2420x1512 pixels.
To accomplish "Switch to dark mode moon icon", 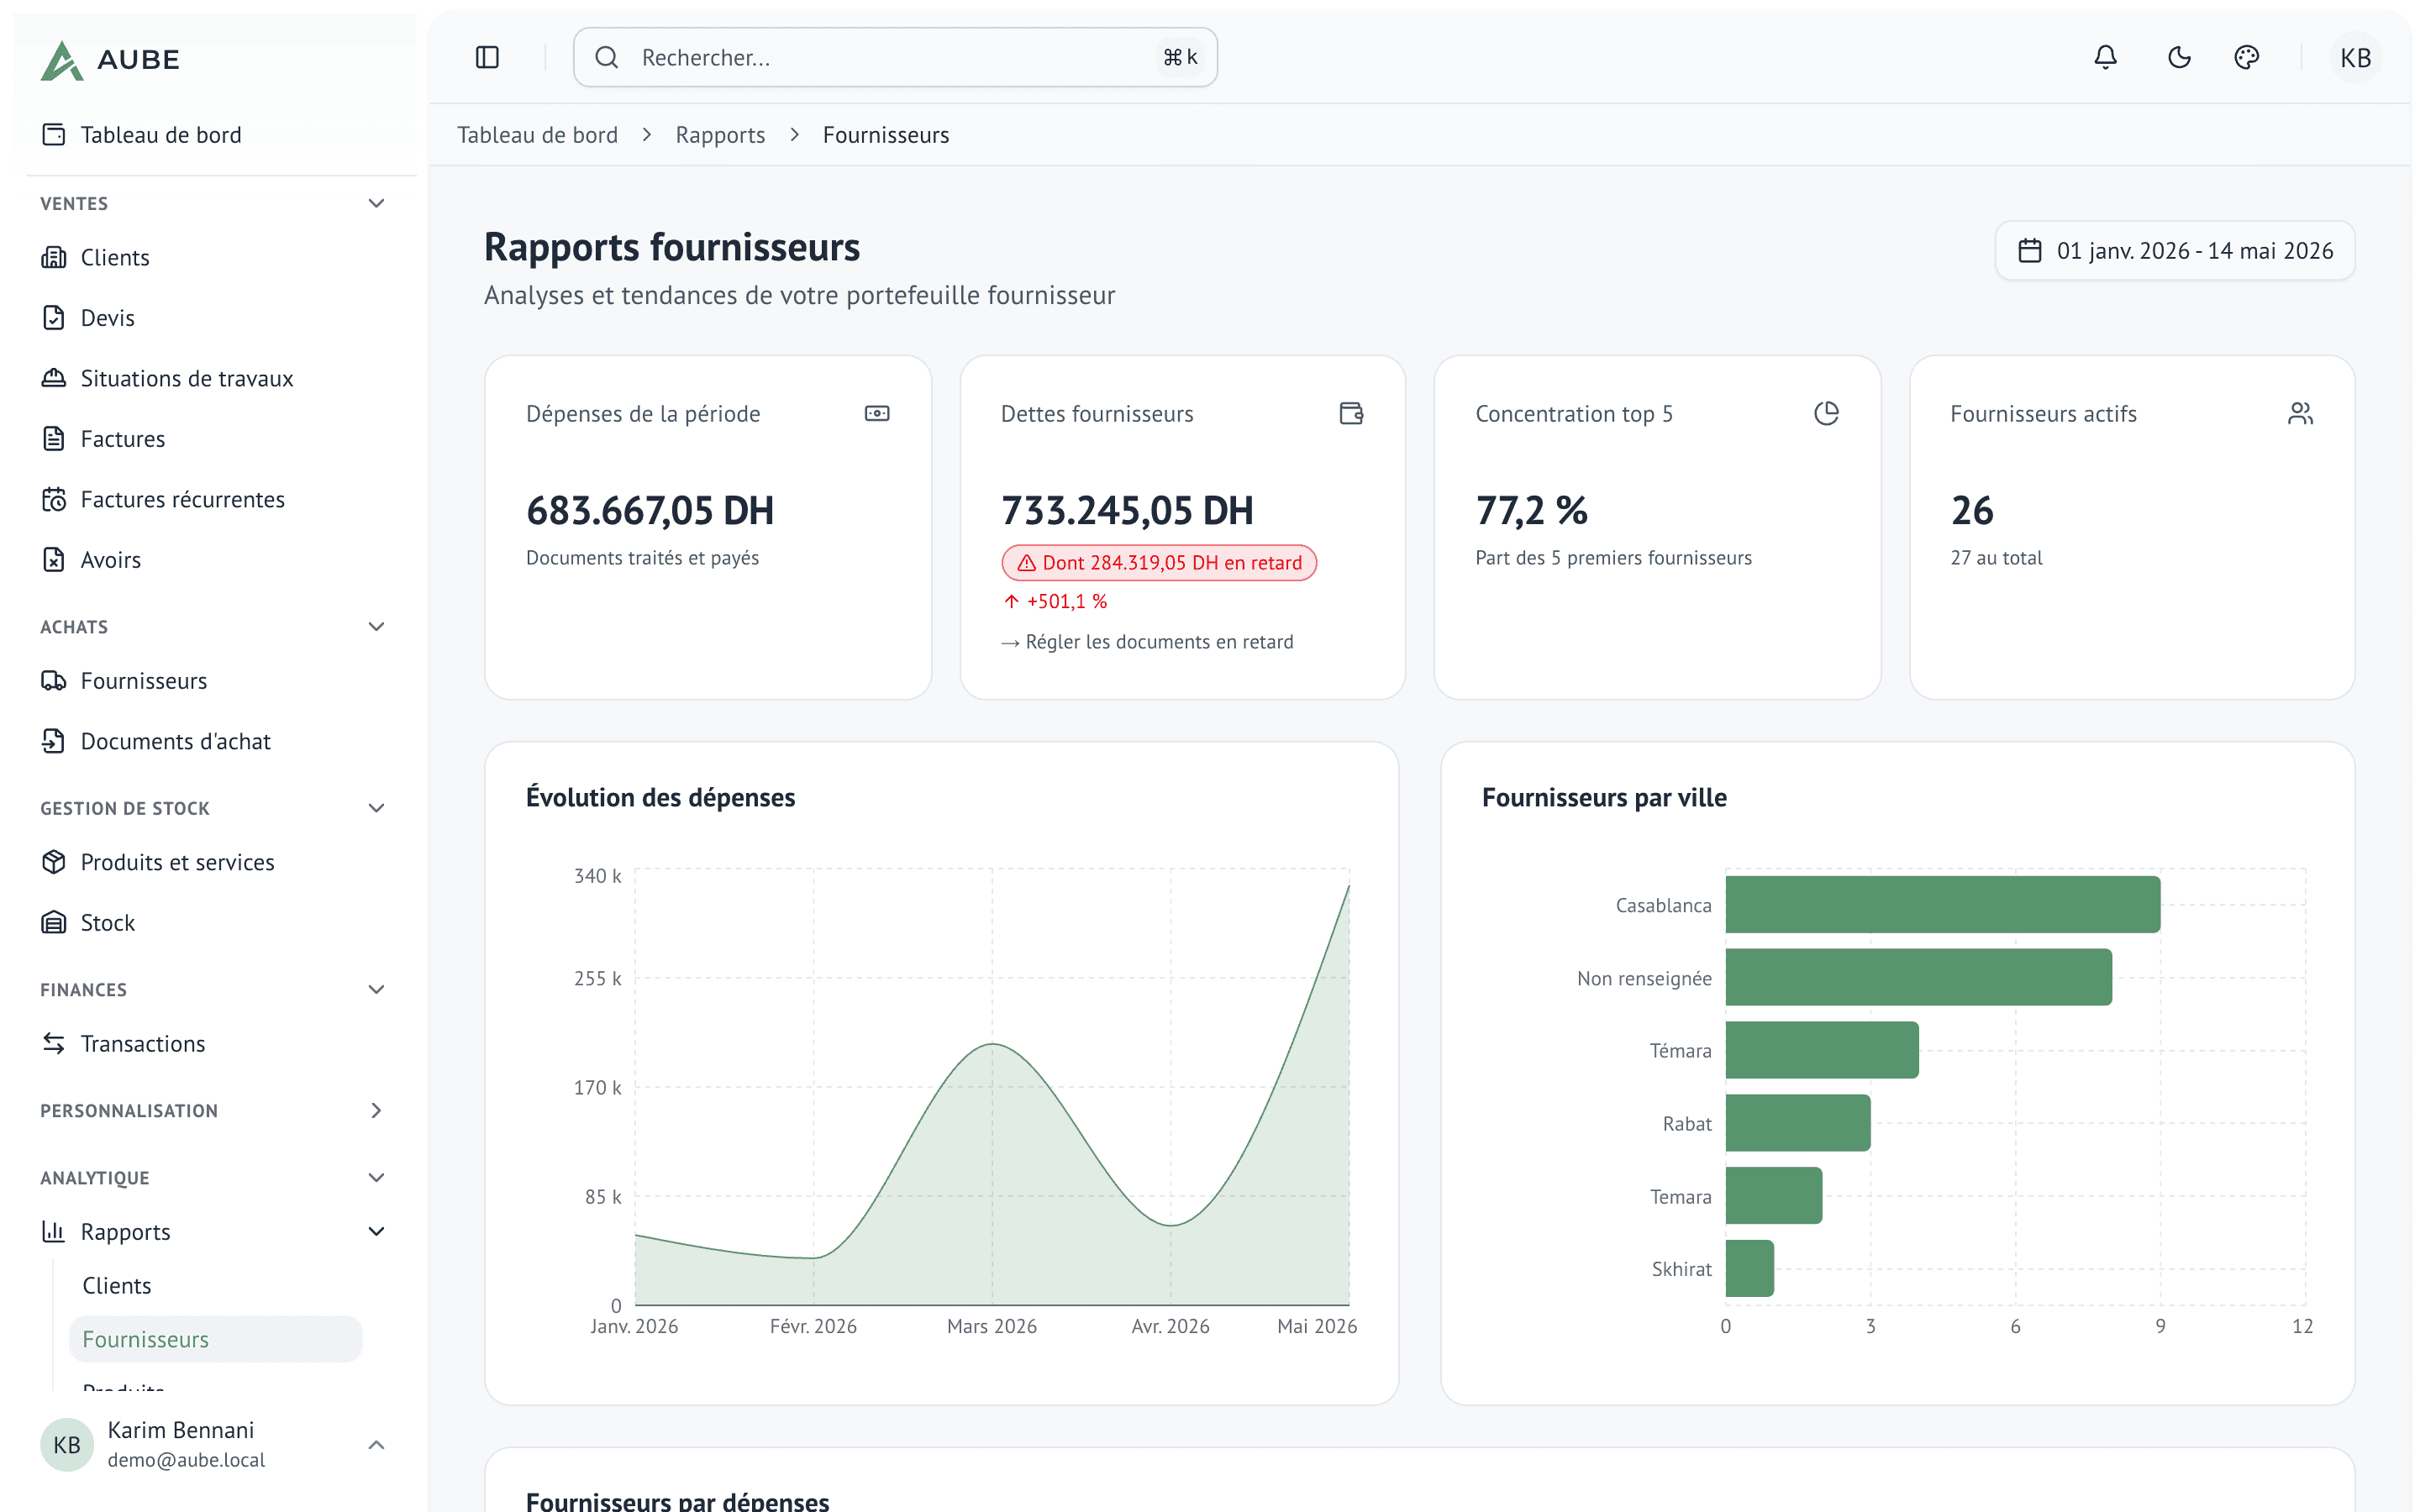I will coord(2179,57).
